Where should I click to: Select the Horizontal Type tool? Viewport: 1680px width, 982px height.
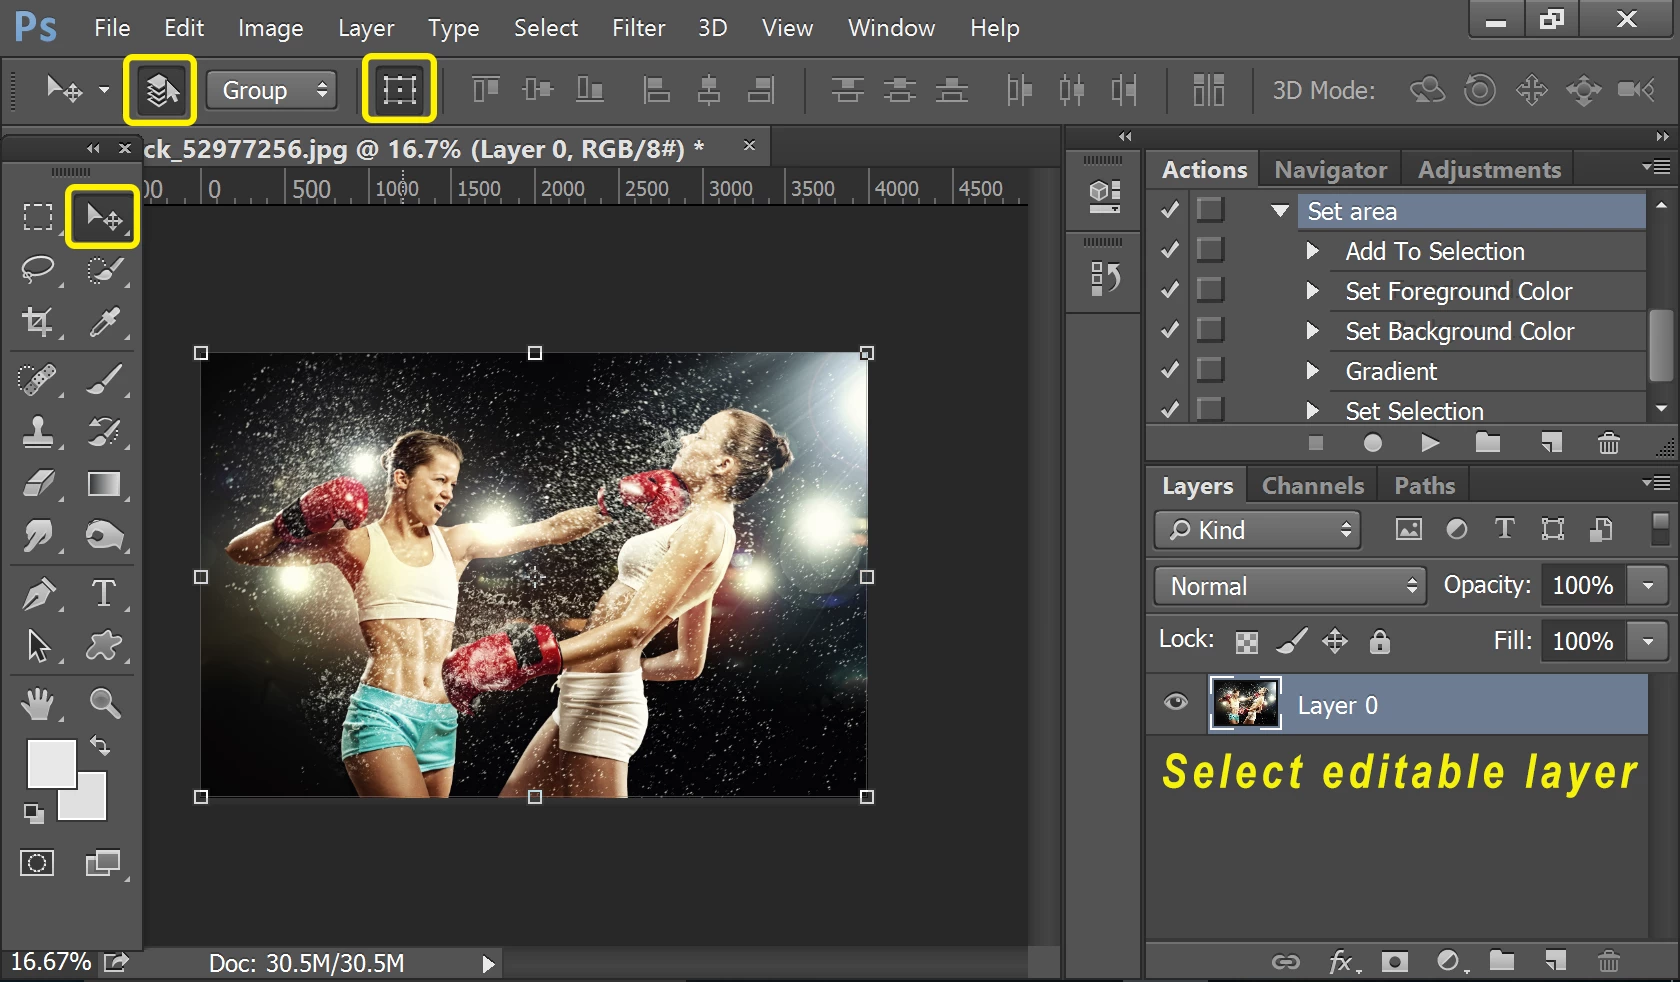tap(103, 593)
